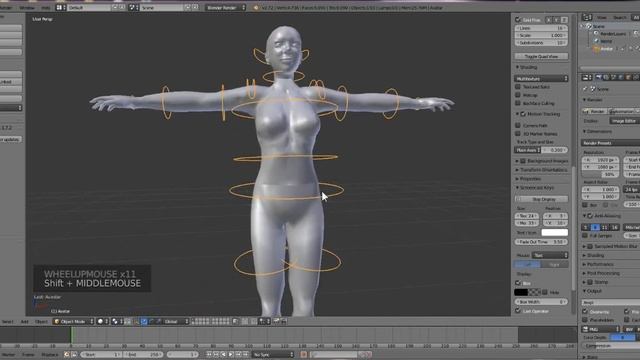Open the outliner editor type icon
Image resolution: width=640 pixels, height=360 pixels.
(x=587, y=17)
